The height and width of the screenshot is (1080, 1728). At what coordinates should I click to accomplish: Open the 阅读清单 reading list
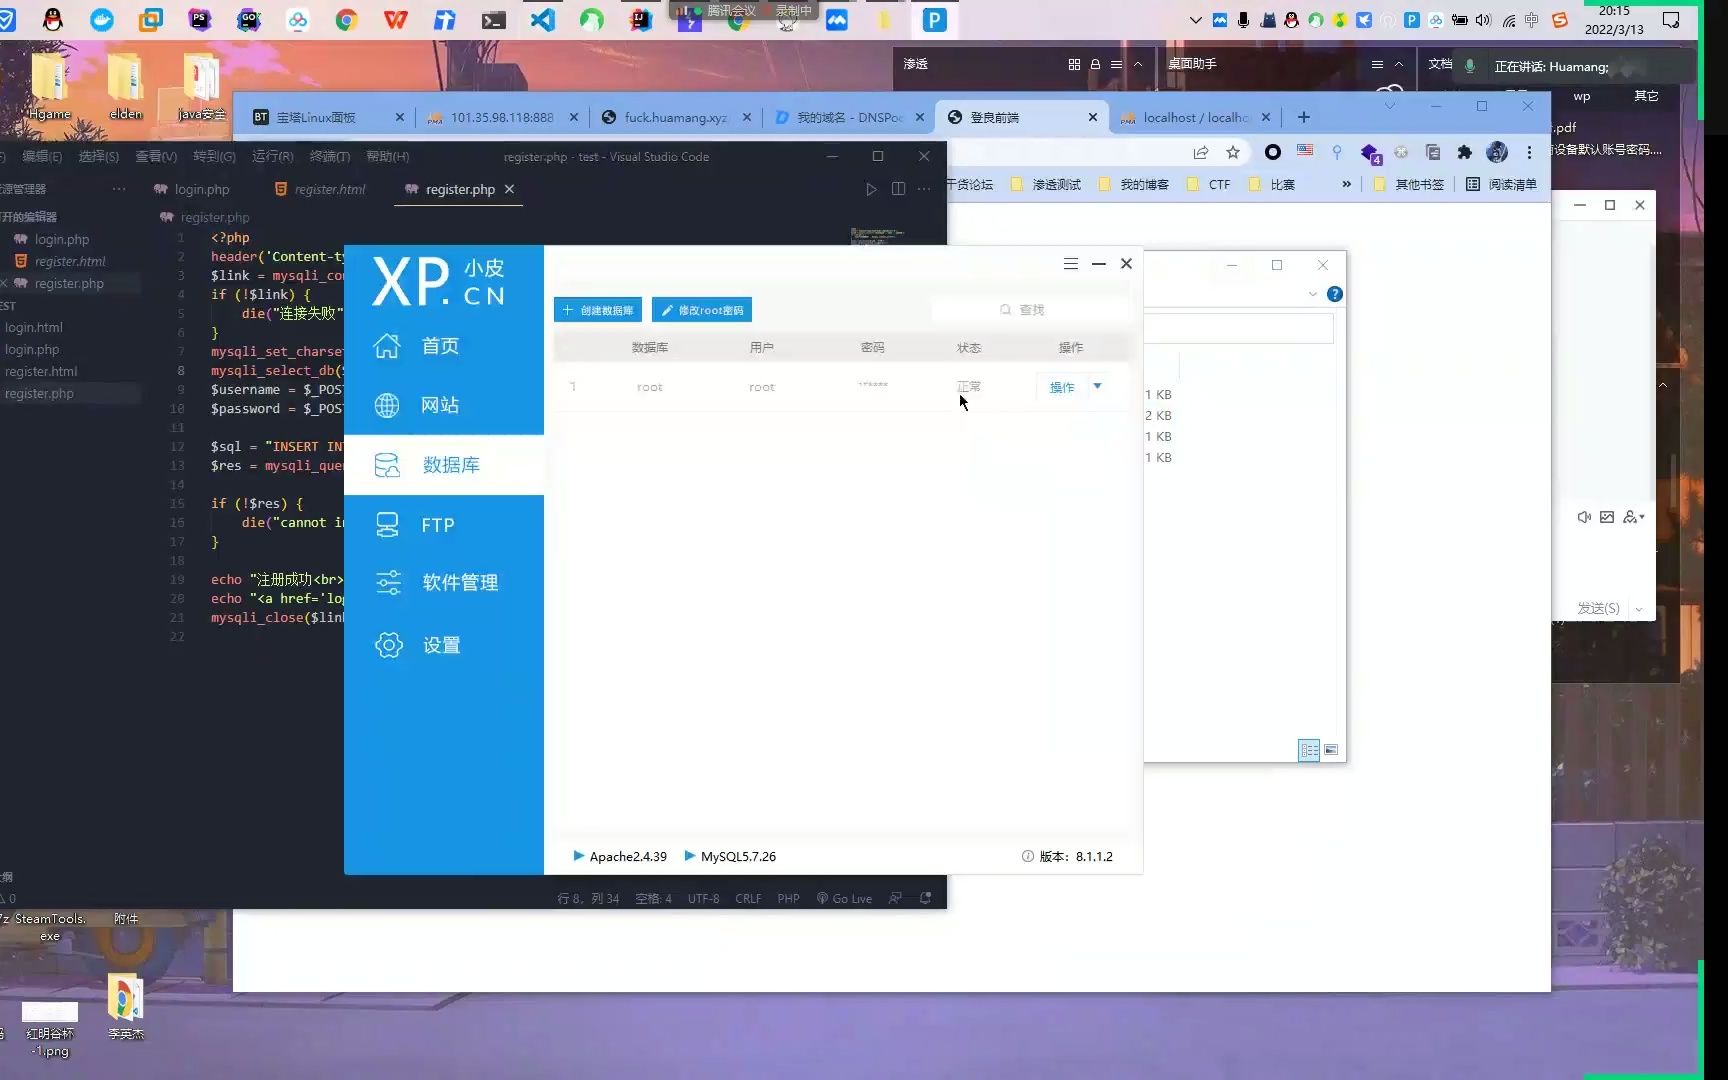tap(1501, 184)
